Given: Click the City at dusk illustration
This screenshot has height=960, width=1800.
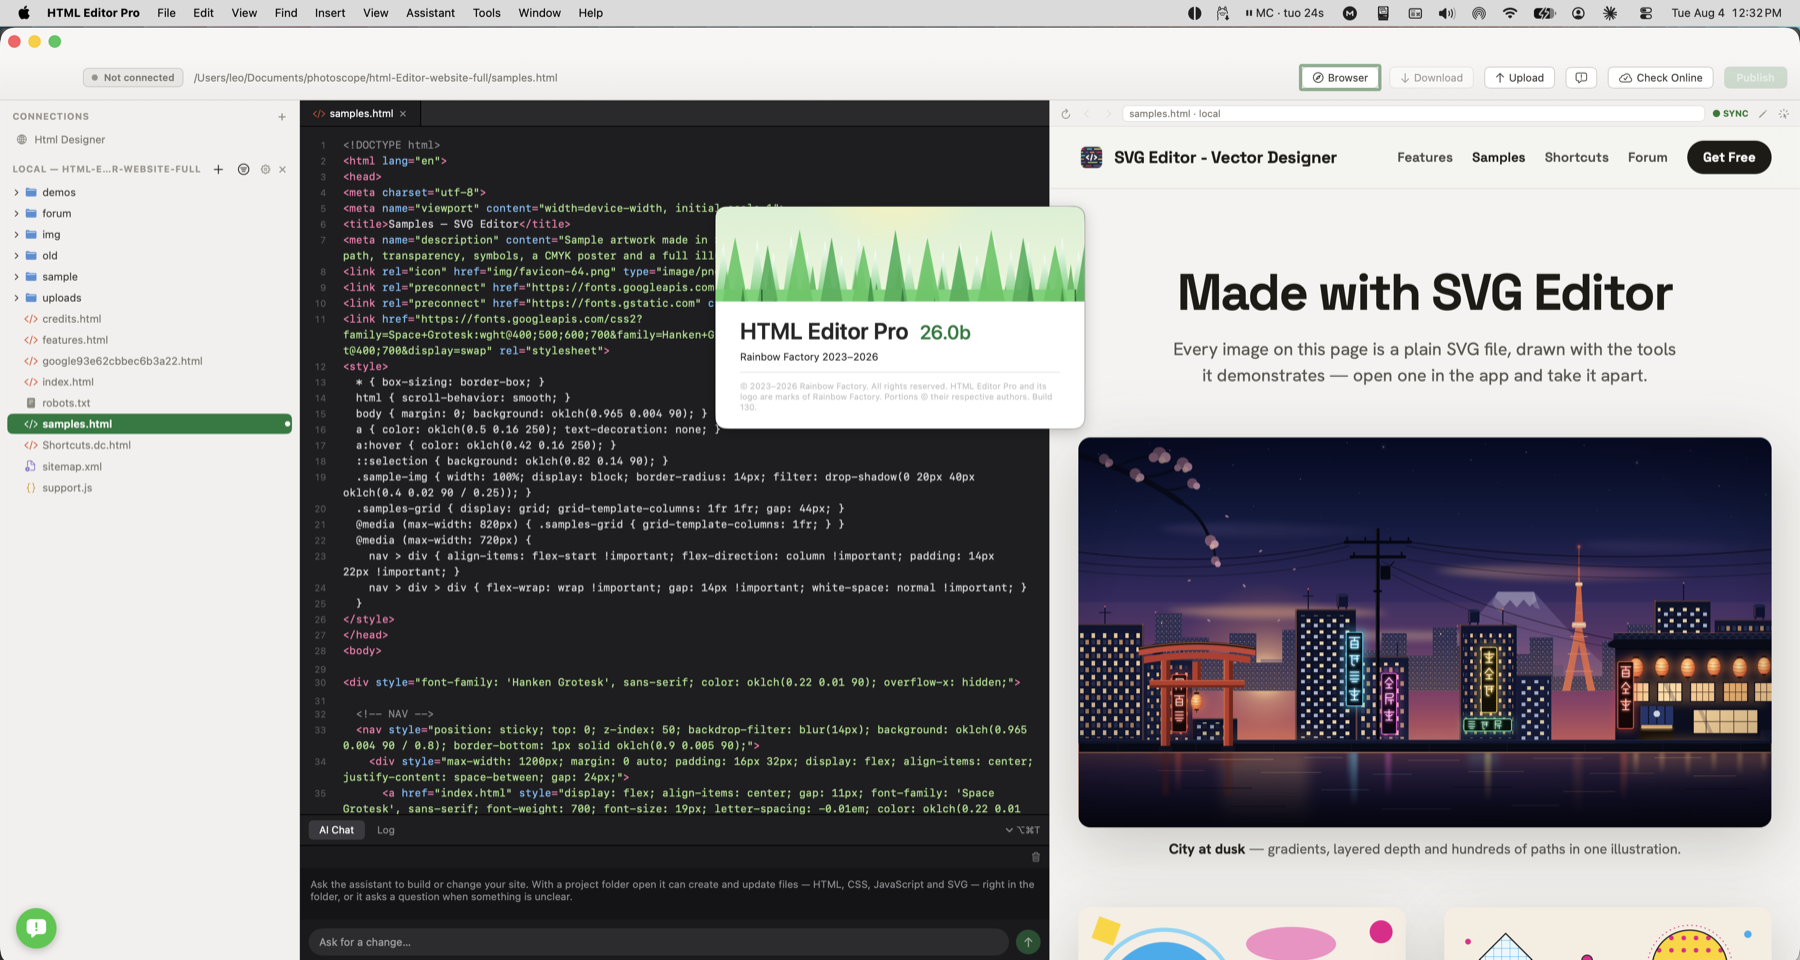Looking at the screenshot, I should (1424, 632).
